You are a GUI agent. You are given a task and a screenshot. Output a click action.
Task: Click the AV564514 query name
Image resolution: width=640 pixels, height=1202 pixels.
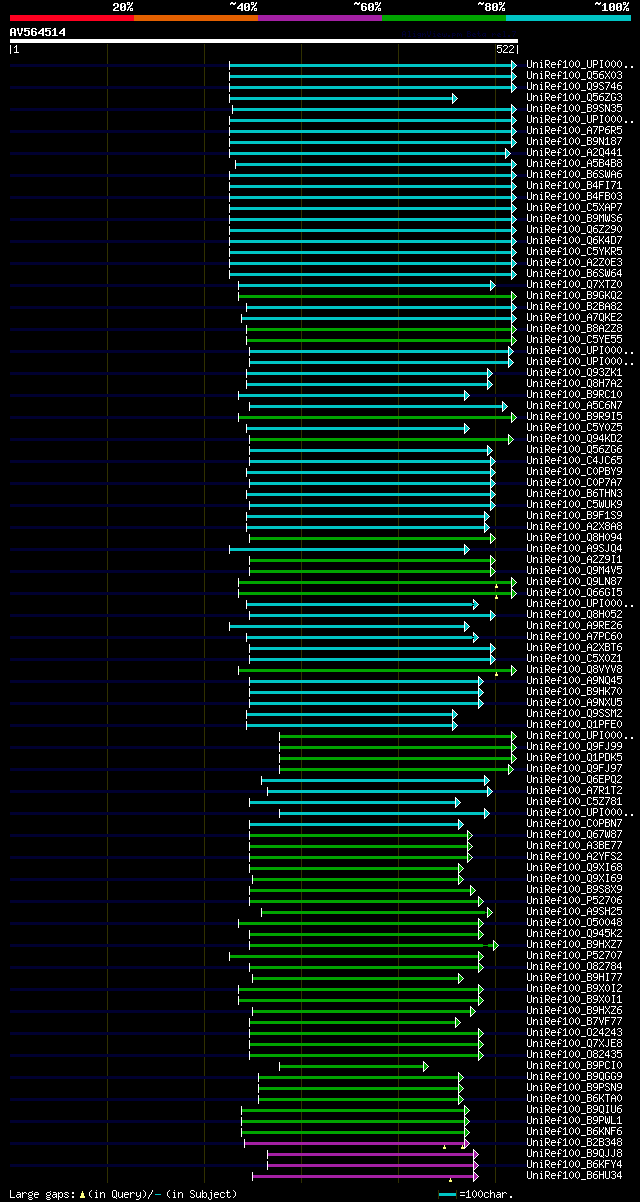[x=38, y=32]
